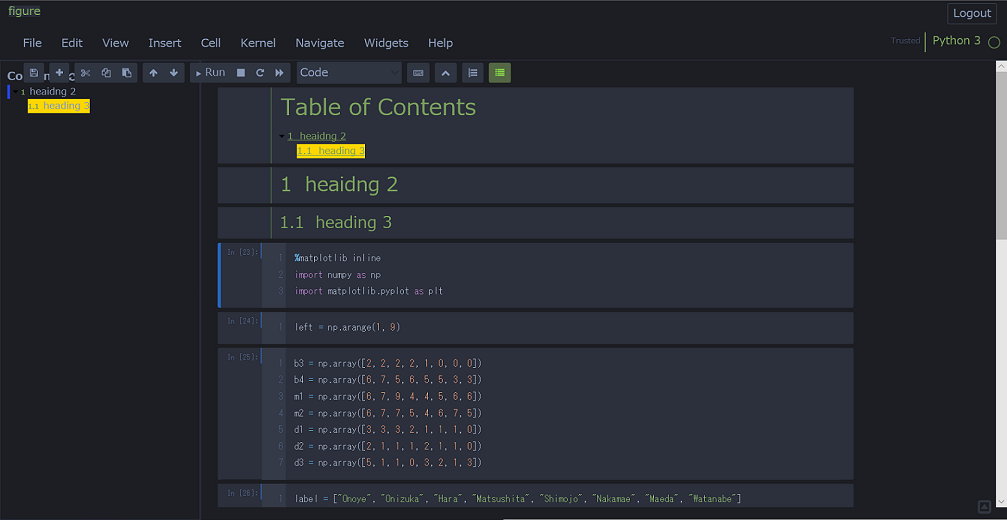Click the In [24] cell prompt
This screenshot has height=520, width=1007.
coord(243,321)
